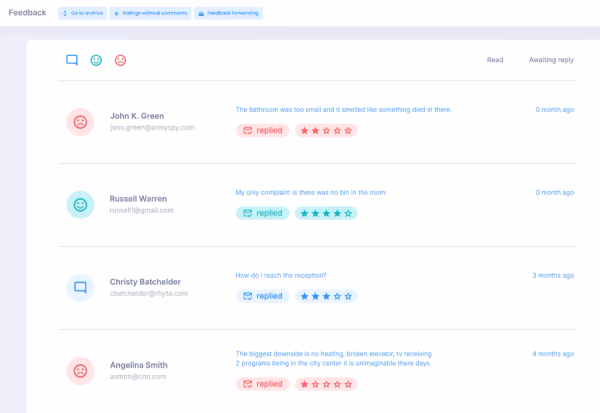The height and width of the screenshot is (413, 600).
Task: Select the Read filter
Action: pyautogui.click(x=495, y=60)
